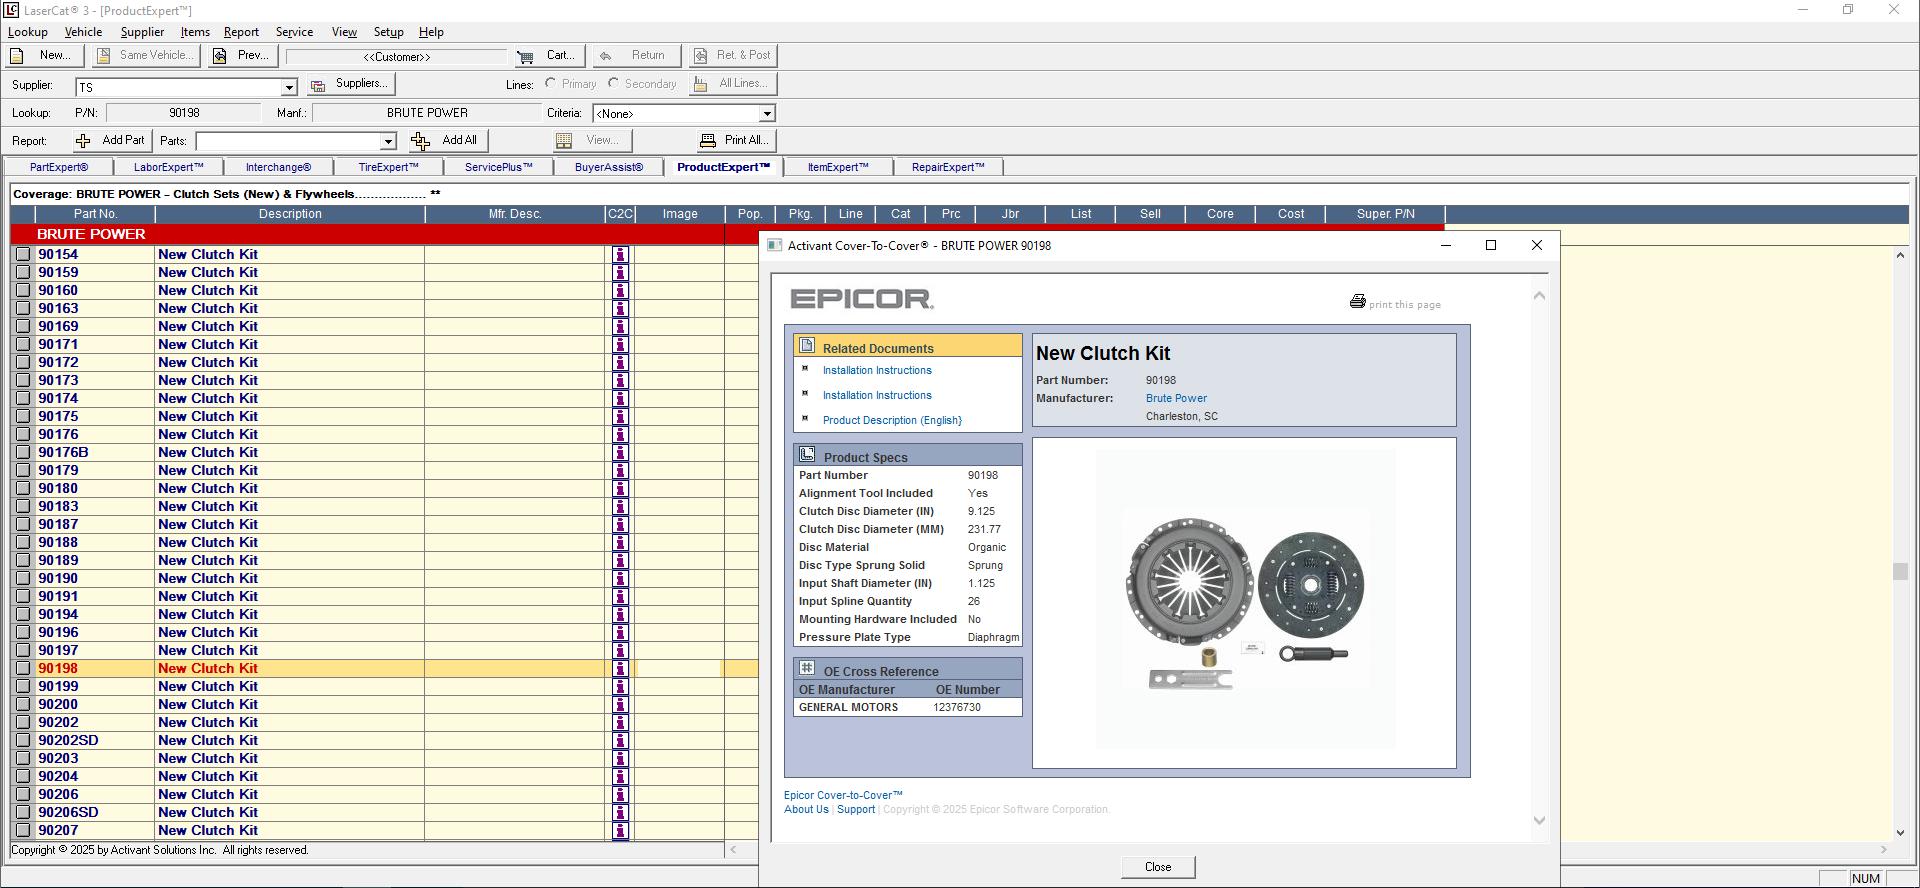
Task: Open the C2C info icon for part 90207
Action: coord(620,831)
